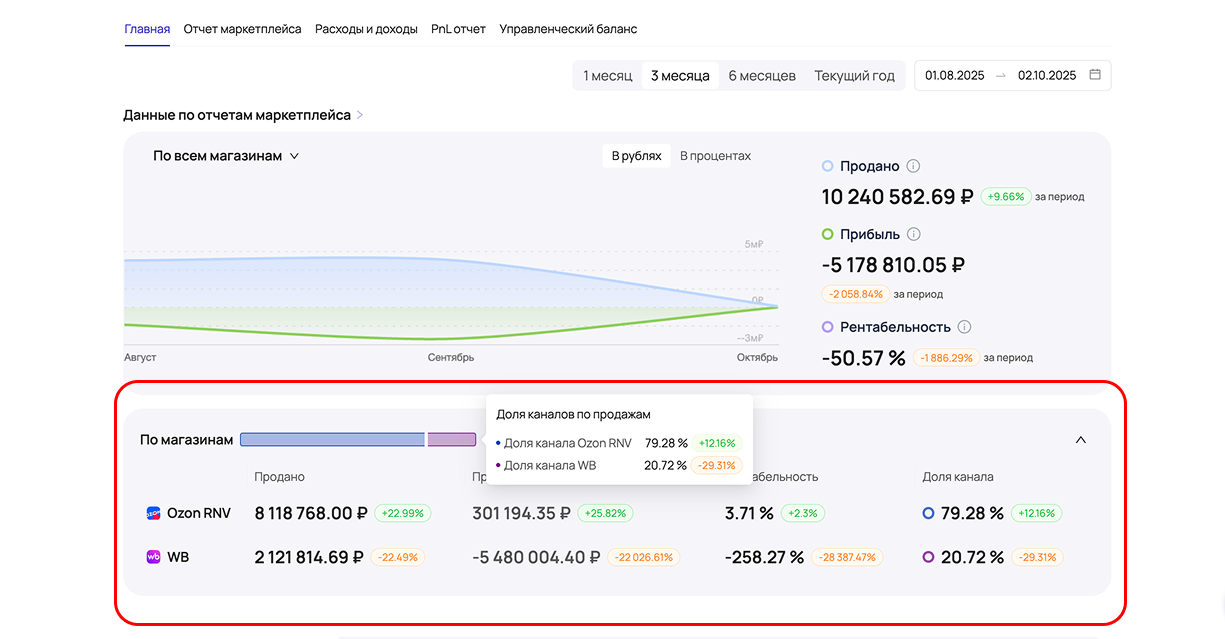Click the start date 01.08.2025 field
The height and width of the screenshot is (639, 1225).
(954, 76)
